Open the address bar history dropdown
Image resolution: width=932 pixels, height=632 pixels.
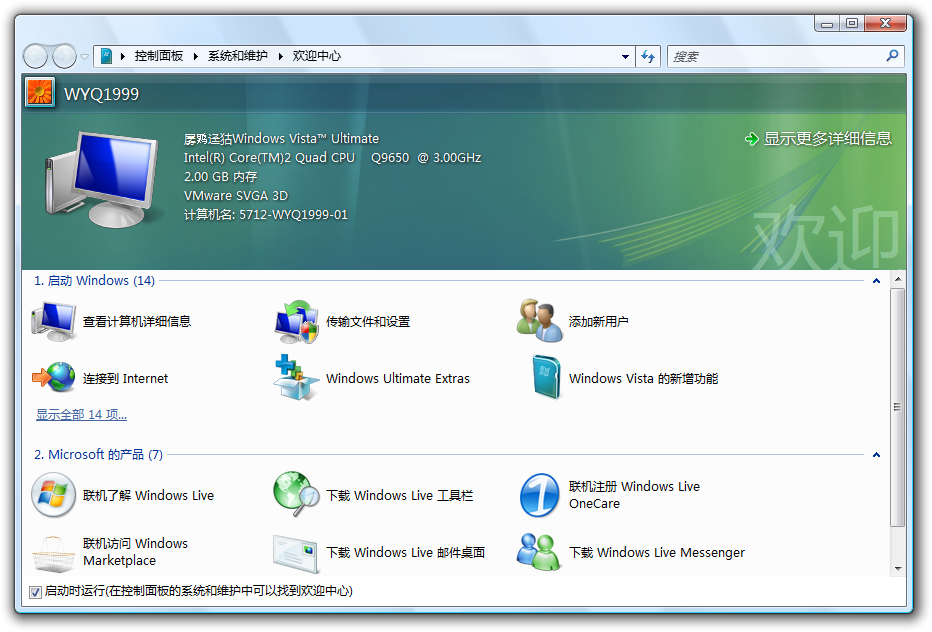625,56
